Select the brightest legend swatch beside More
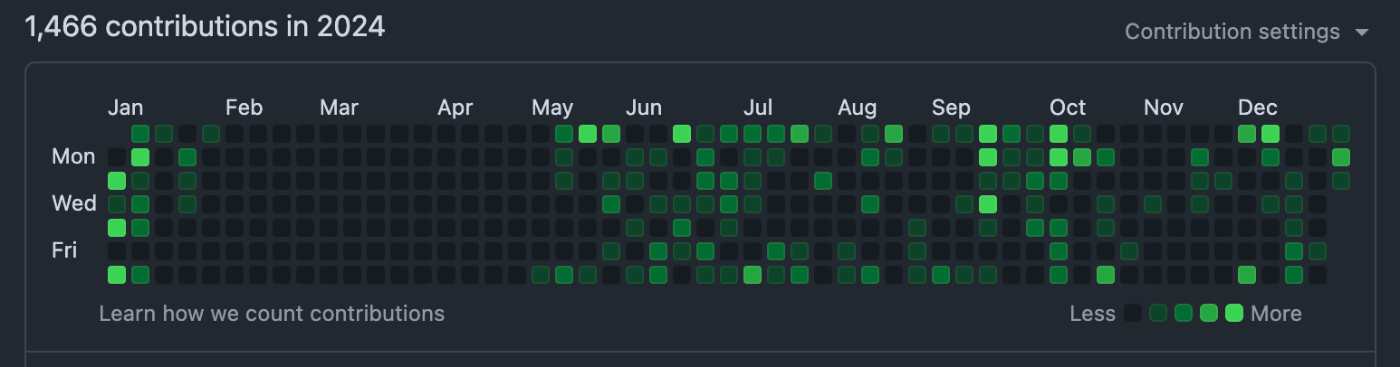The image size is (1400, 367). pos(1234,313)
